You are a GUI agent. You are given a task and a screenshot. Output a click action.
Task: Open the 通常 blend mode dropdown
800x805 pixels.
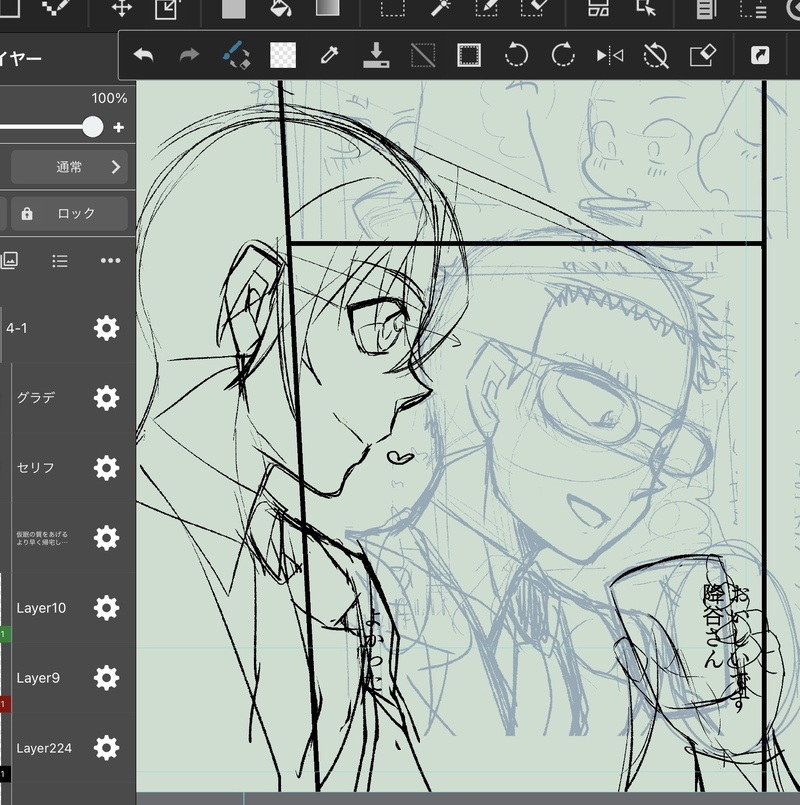click(69, 167)
